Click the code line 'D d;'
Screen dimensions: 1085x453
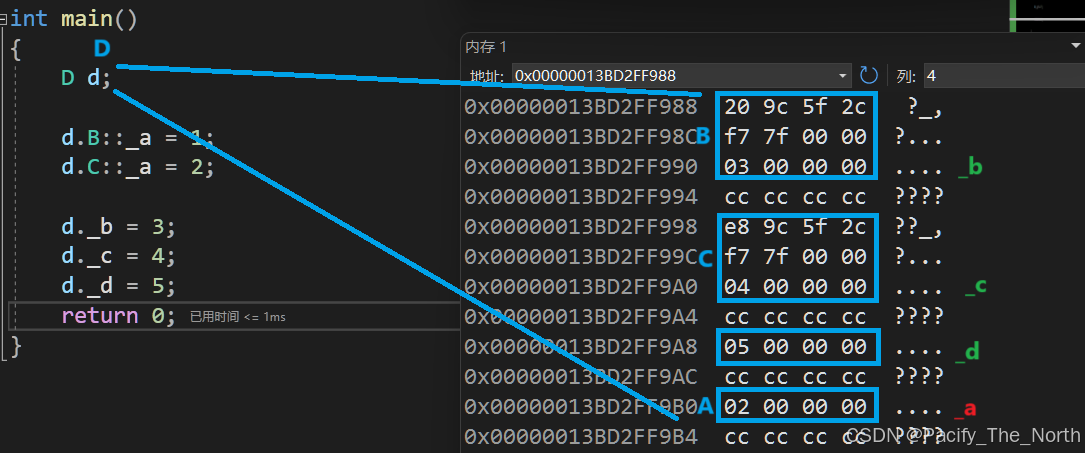coord(86,78)
